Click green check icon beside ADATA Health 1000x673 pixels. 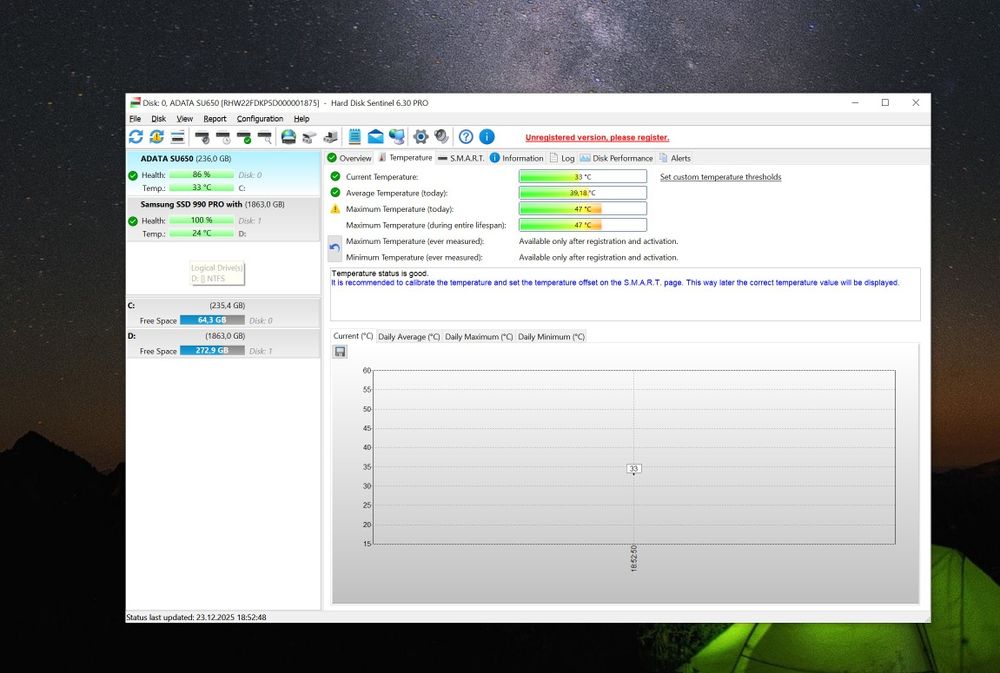[x=133, y=175]
